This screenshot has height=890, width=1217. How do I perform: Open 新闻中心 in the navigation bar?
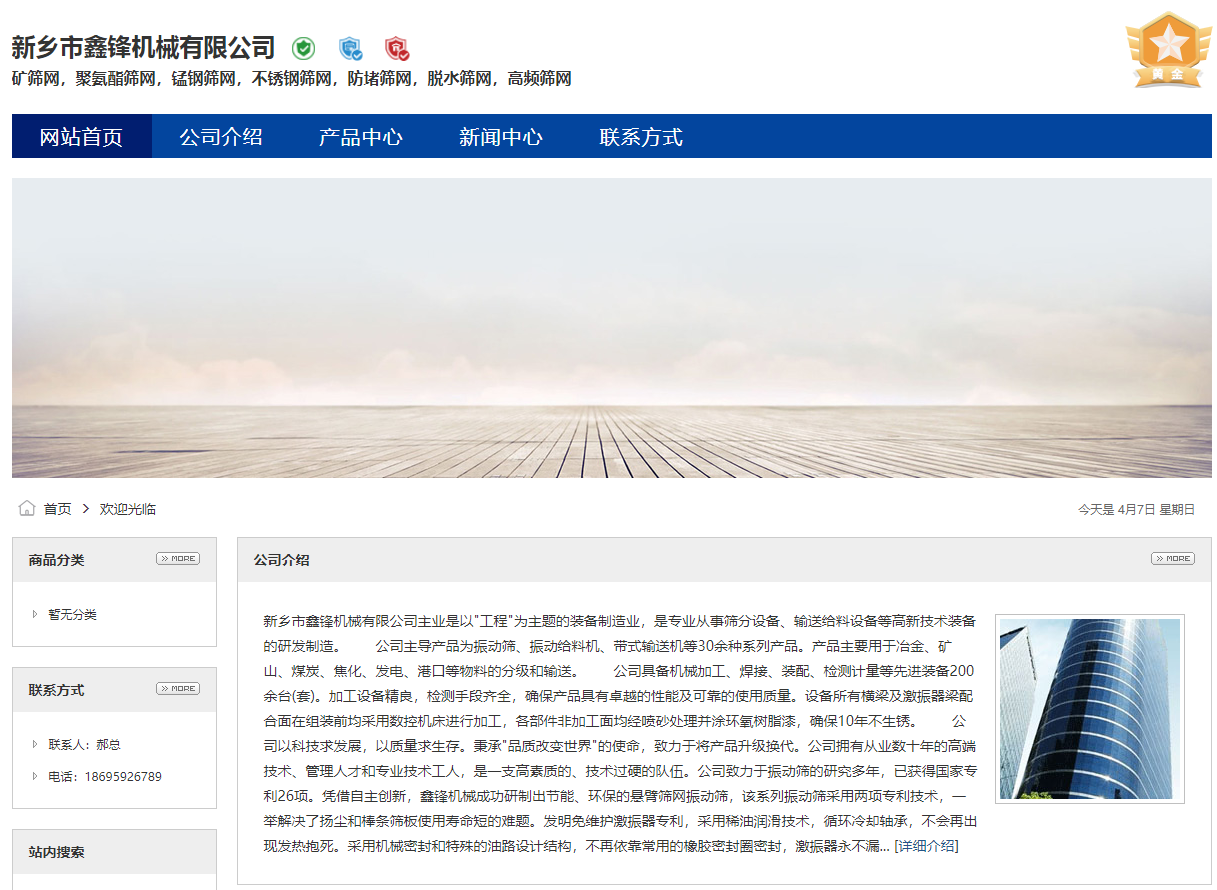point(501,137)
